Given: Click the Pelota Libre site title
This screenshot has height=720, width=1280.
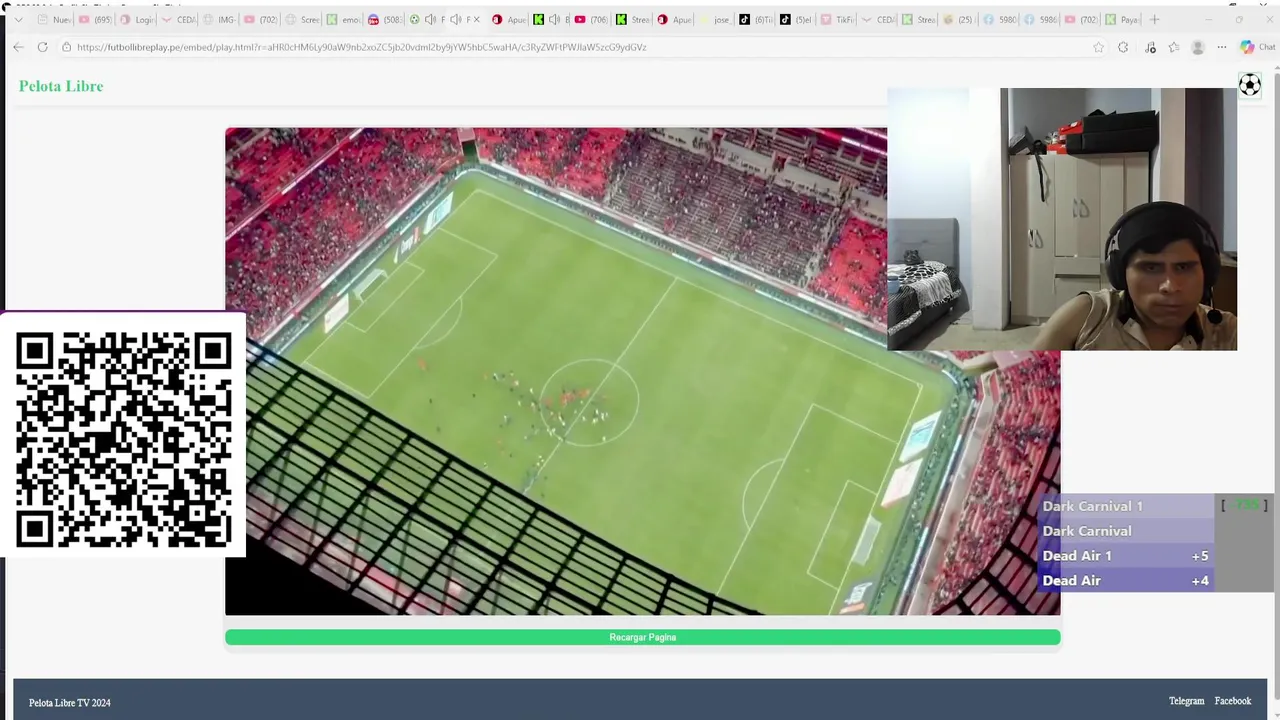Looking at the screenshot, I should click(x=61, y=86).
